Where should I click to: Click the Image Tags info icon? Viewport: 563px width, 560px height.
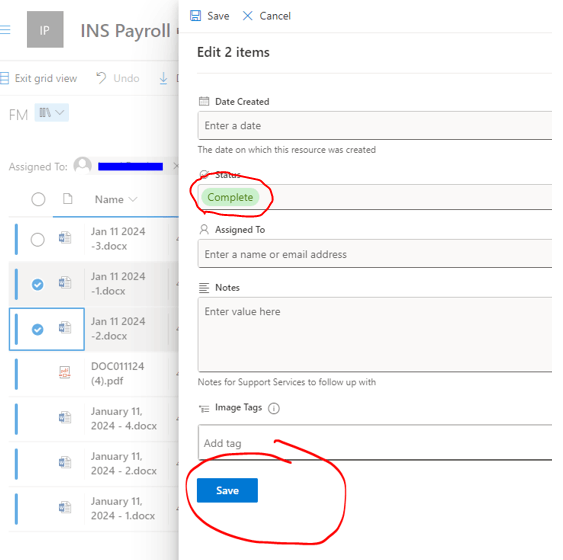[x=274, y=408]
